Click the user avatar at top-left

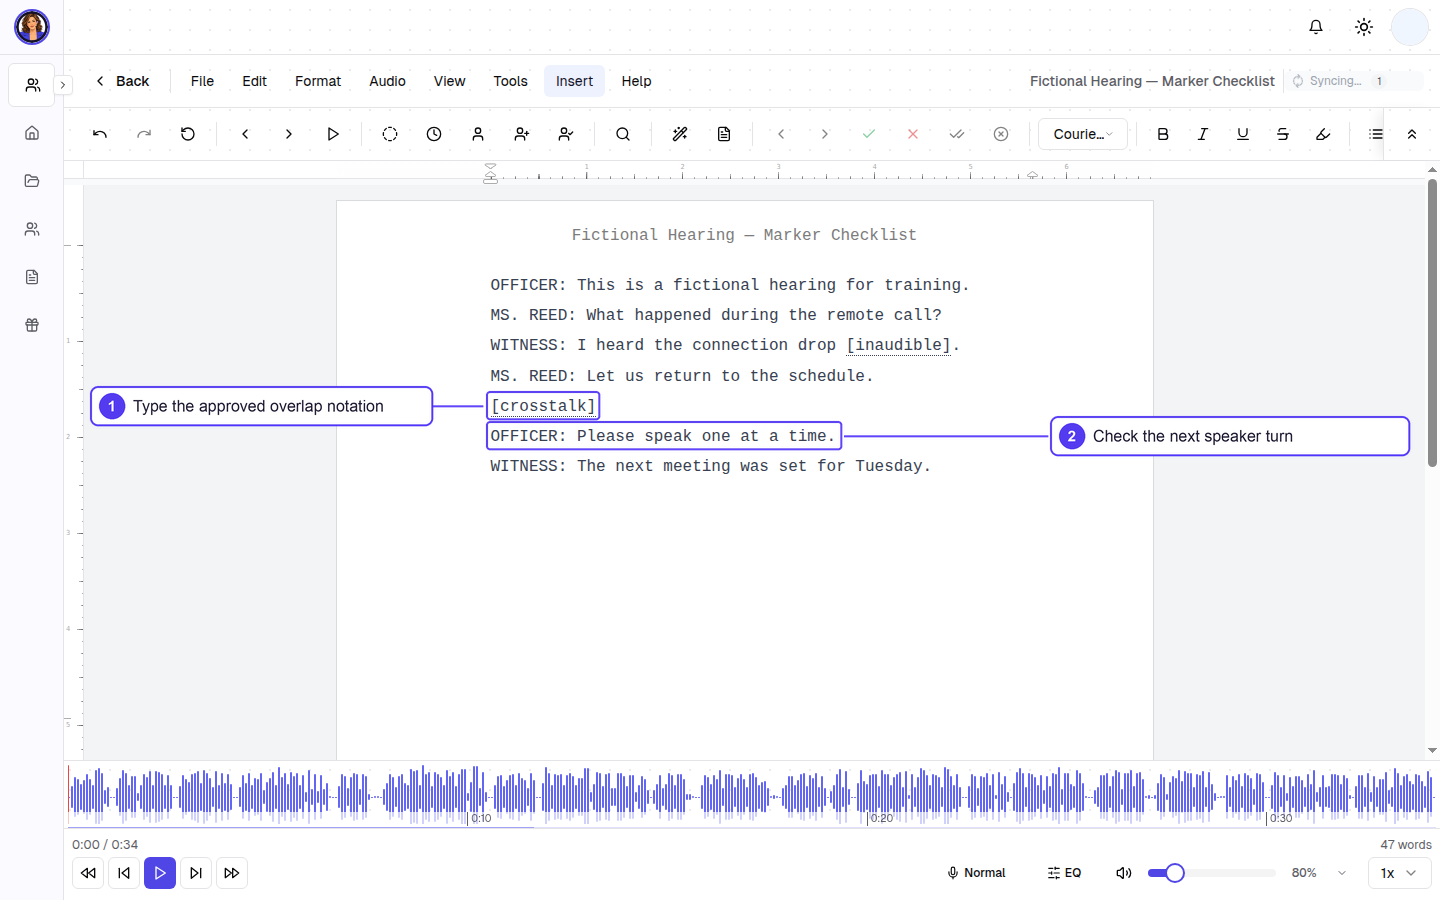tap(32, 27)
